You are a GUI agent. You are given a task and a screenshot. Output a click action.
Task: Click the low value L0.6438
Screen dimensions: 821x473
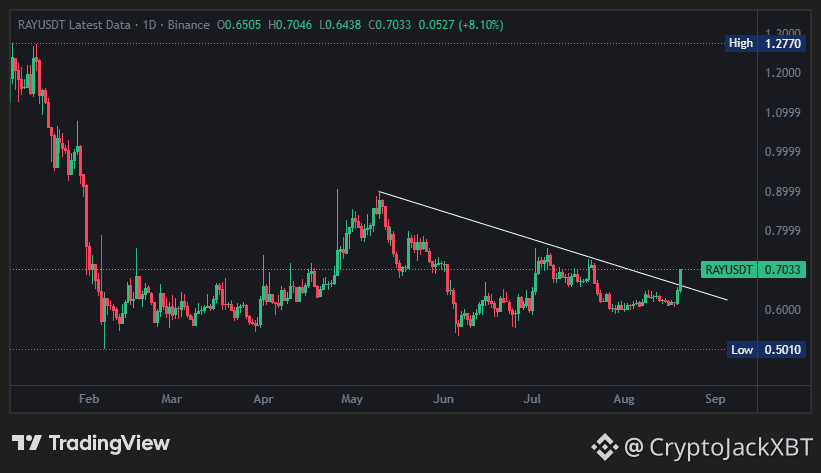[x=340, y=25]
